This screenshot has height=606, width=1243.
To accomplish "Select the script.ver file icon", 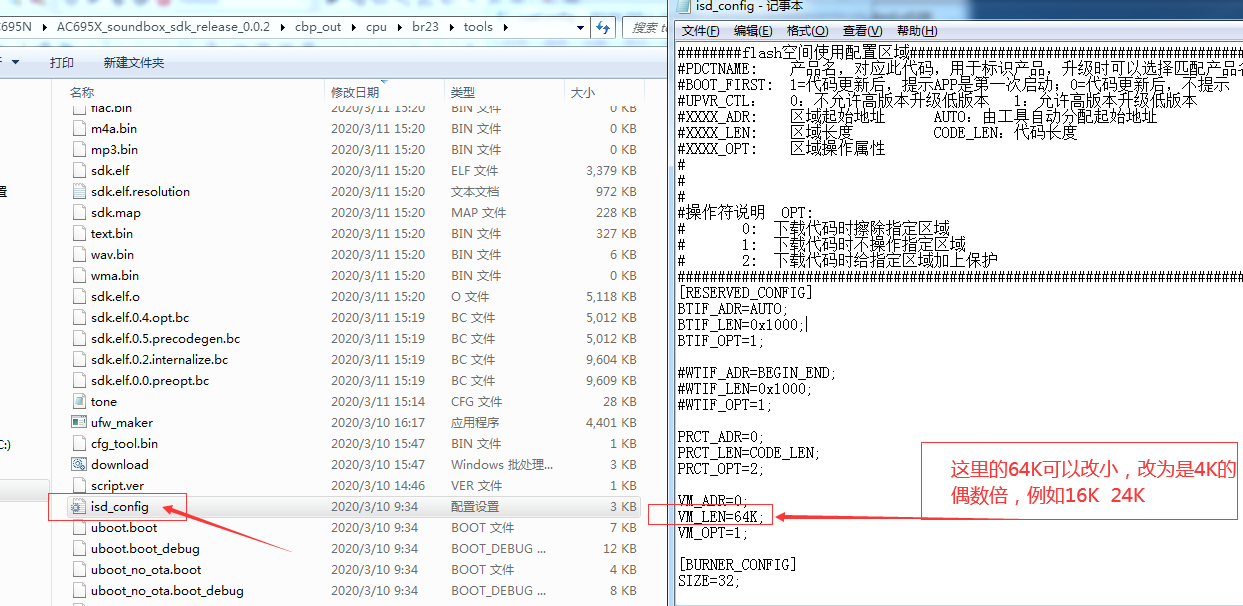I will tap(79, 486).
